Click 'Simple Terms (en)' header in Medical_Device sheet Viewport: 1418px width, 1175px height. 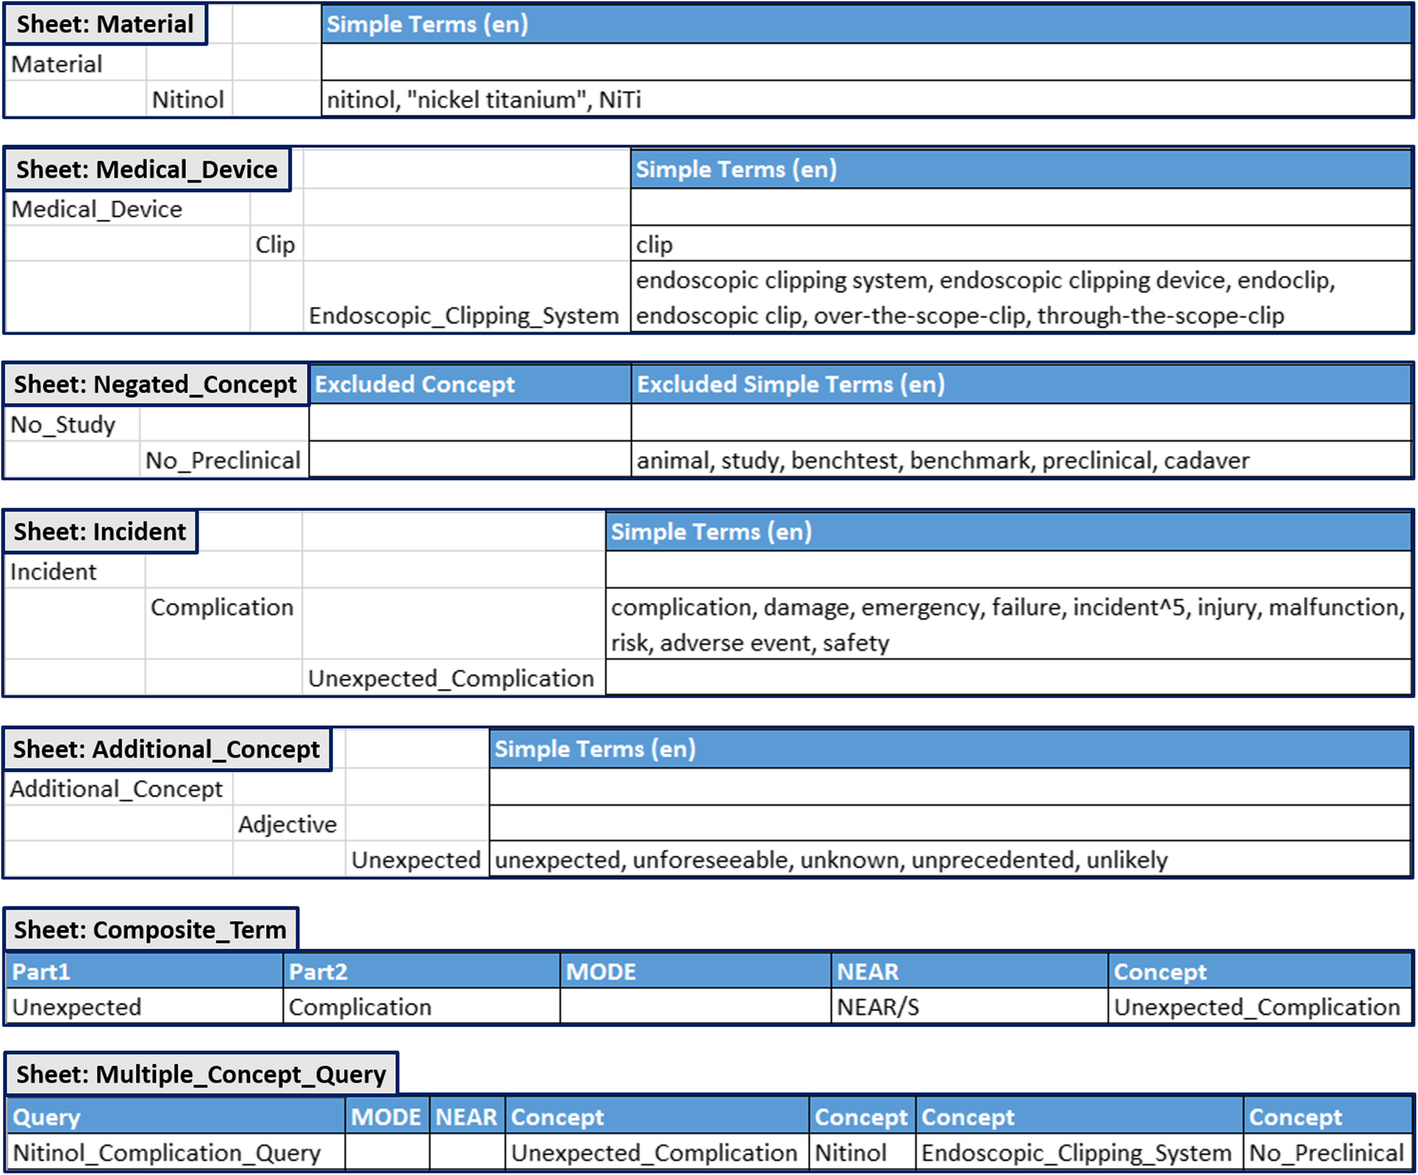[x=1021, y=169]
